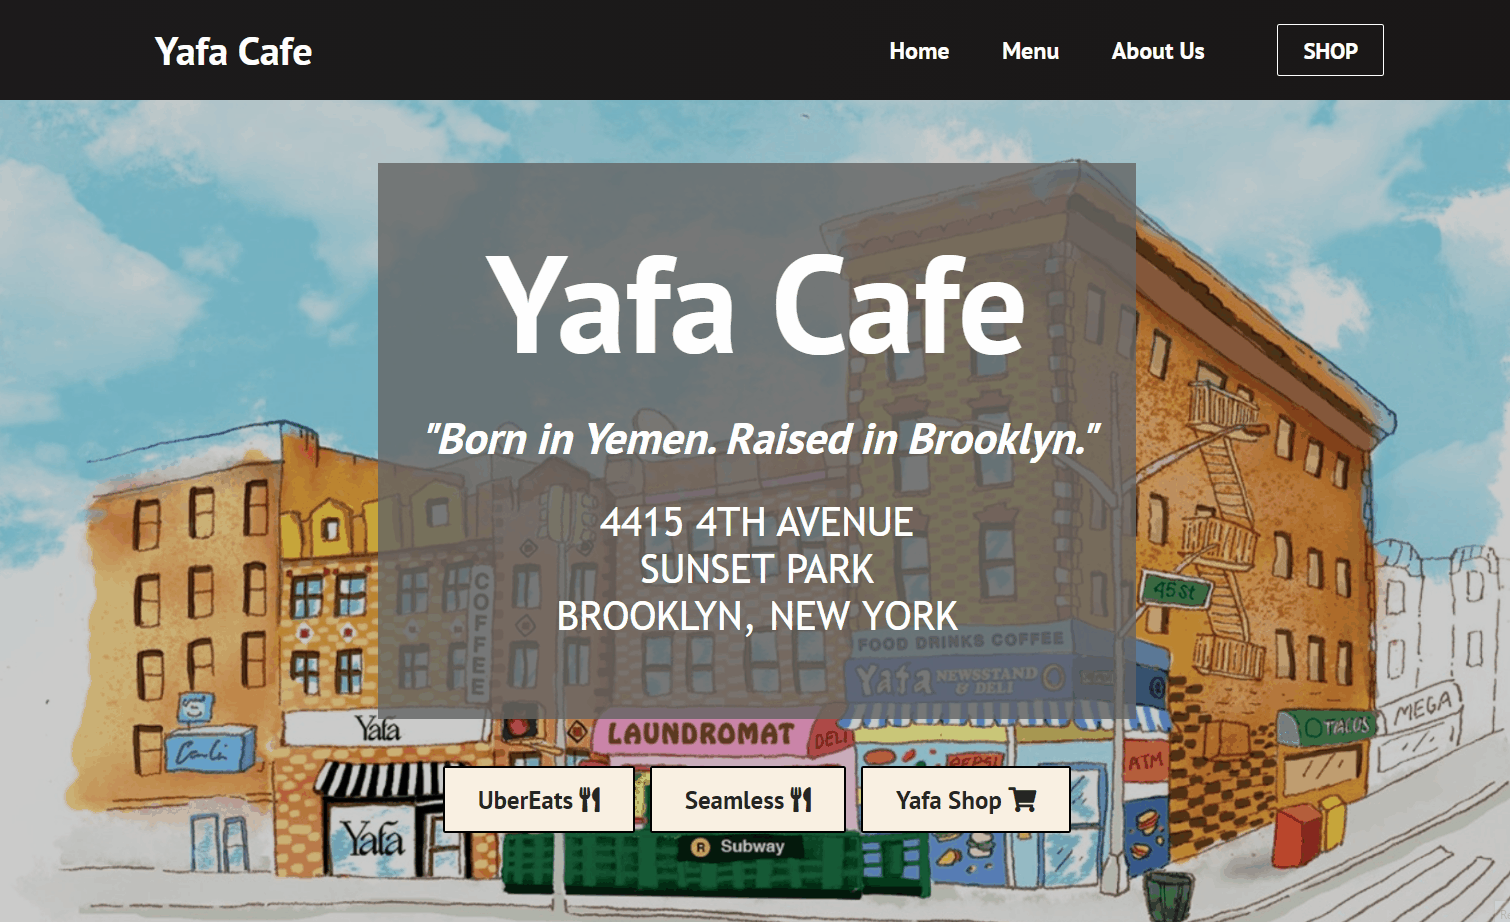Open the Yafa Shop button
This screenshot has width=1510, height=922.
(966, 800)
